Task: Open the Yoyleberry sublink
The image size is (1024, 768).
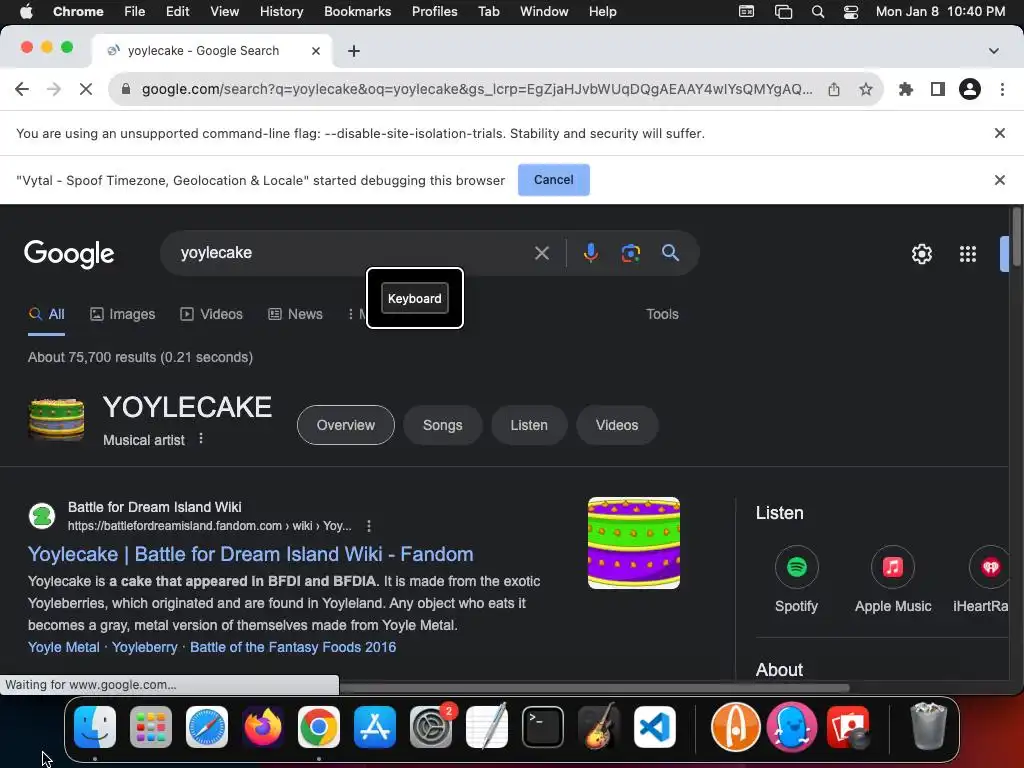Action: (144, 647)
